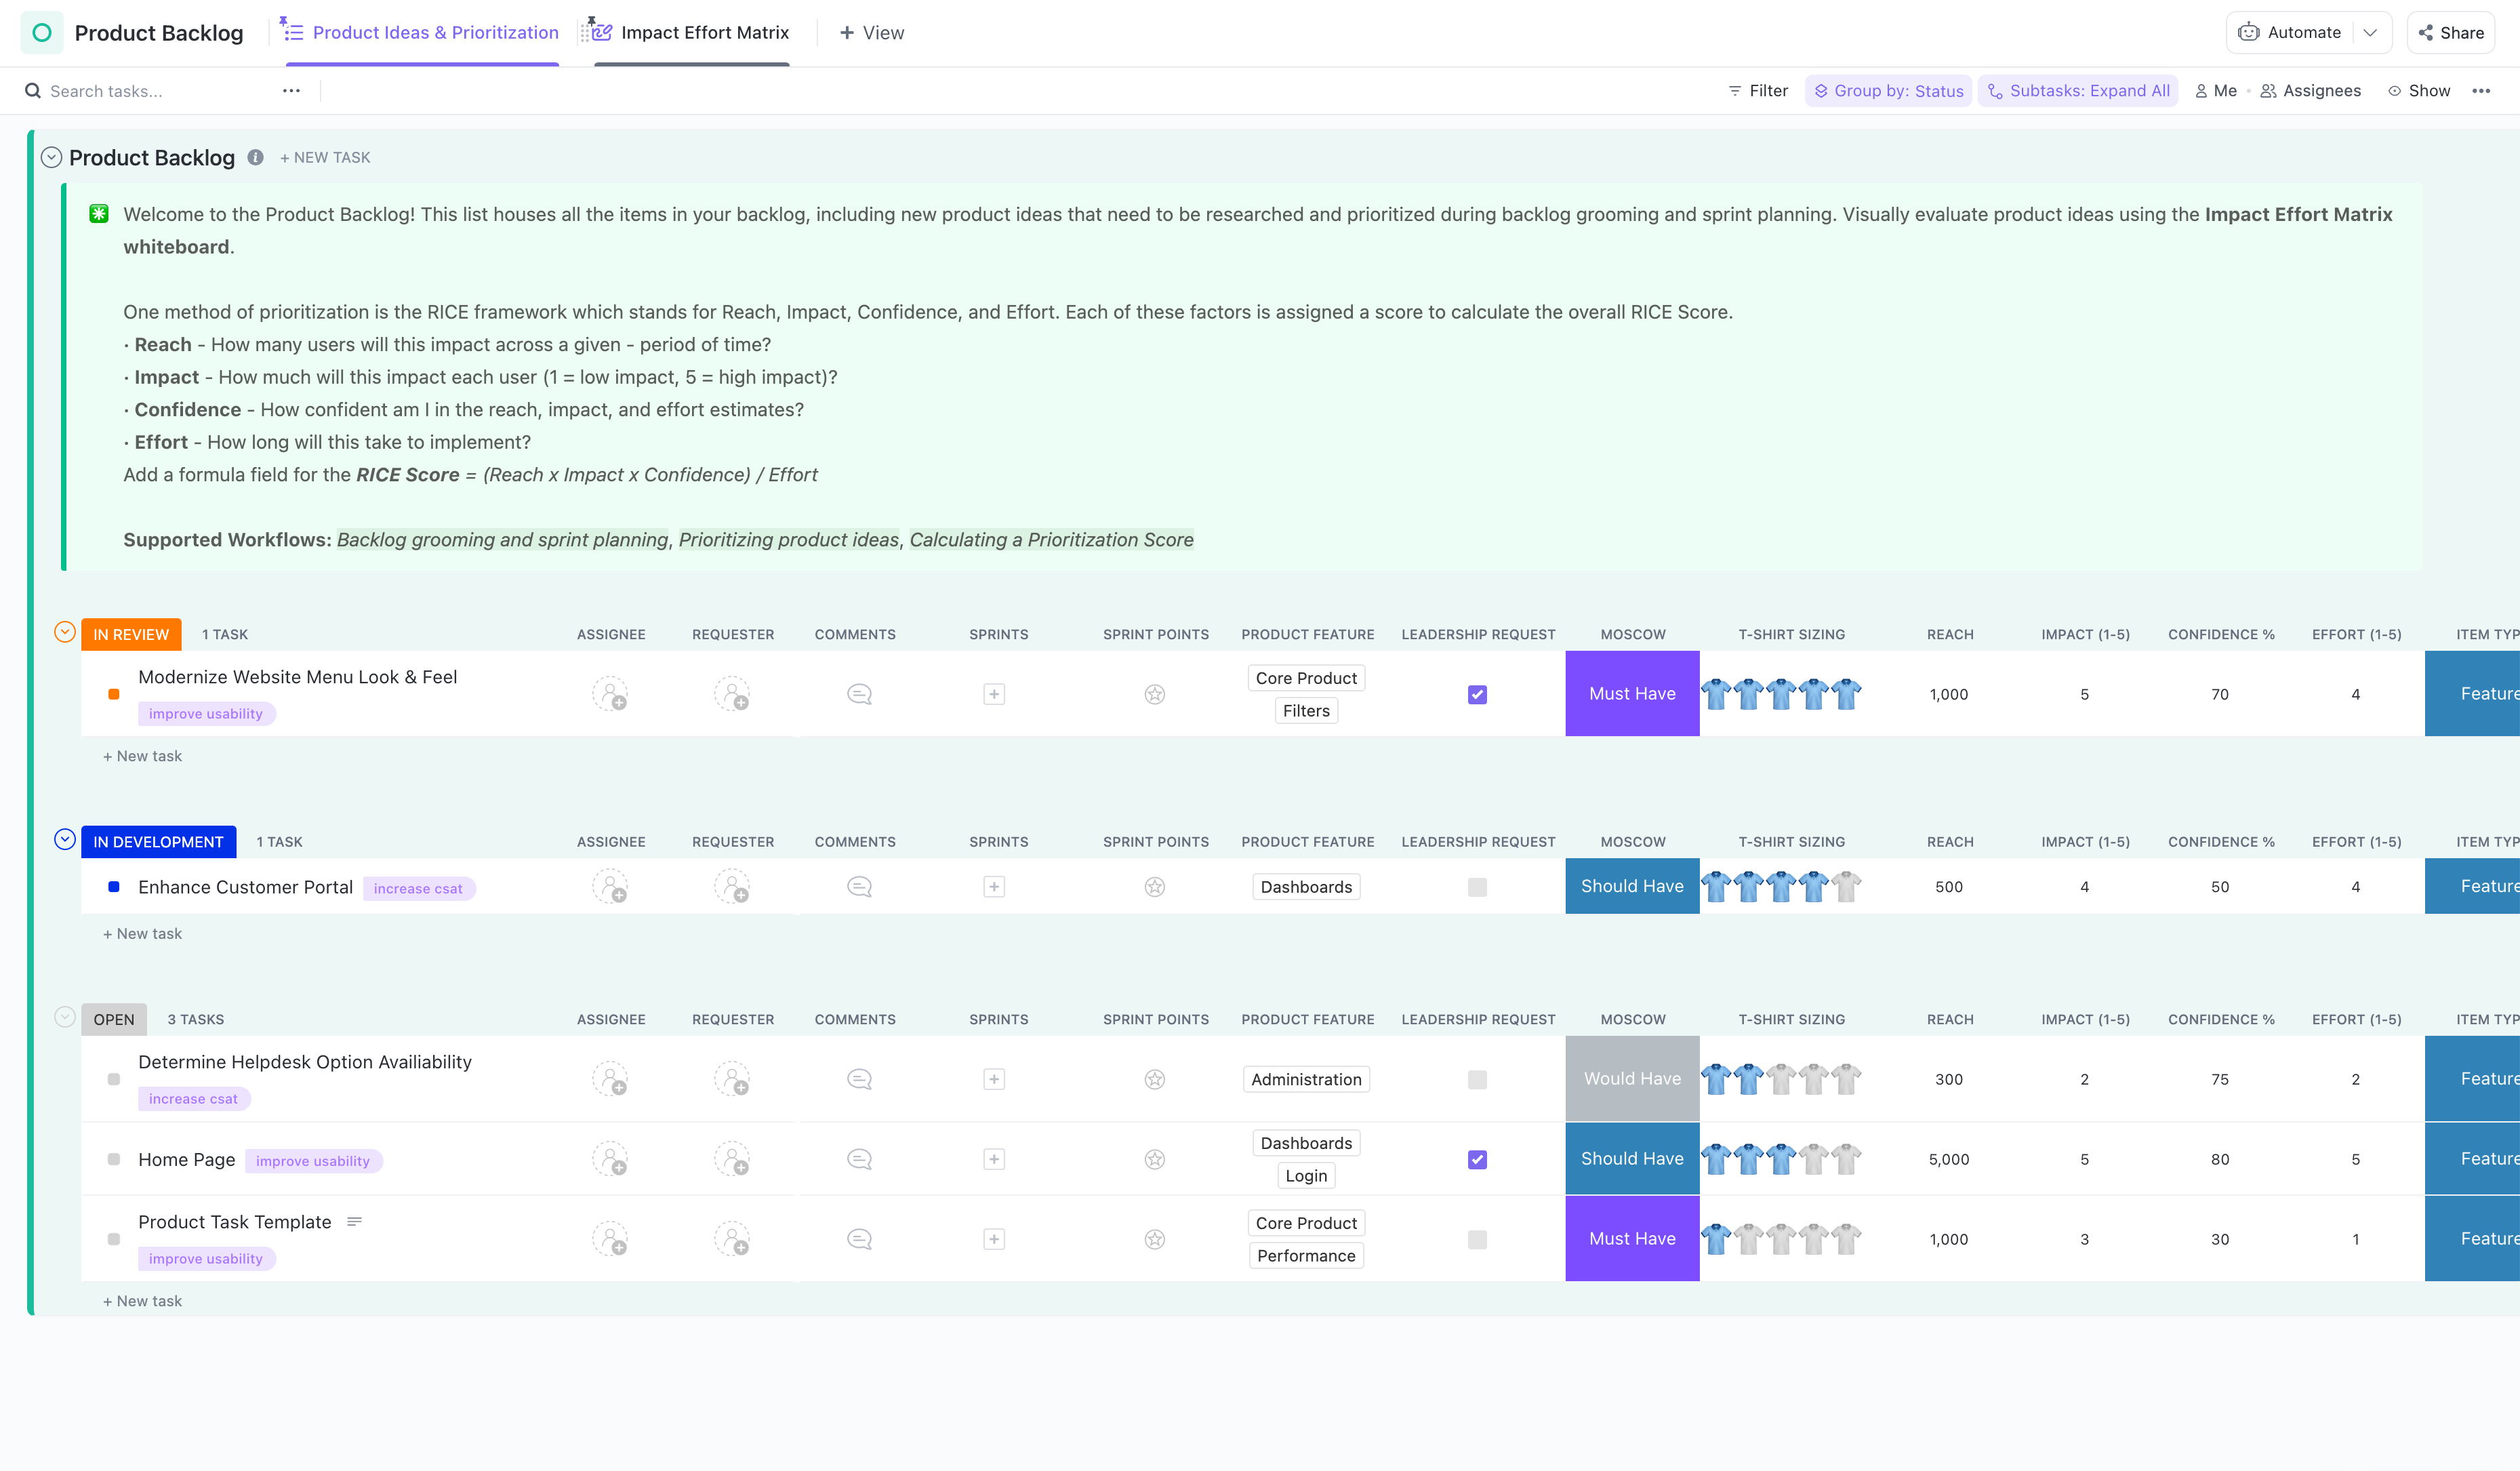The image size is (2520, 1471).
Task: Add a new View
Action: (872, 33)
